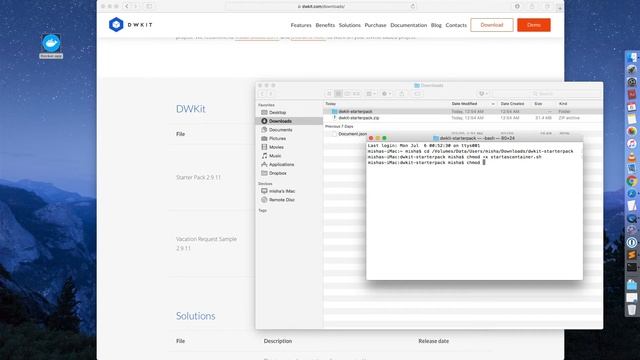Open Blog in the DWKit navigation
Screen dimensions: 640x360
436,25
